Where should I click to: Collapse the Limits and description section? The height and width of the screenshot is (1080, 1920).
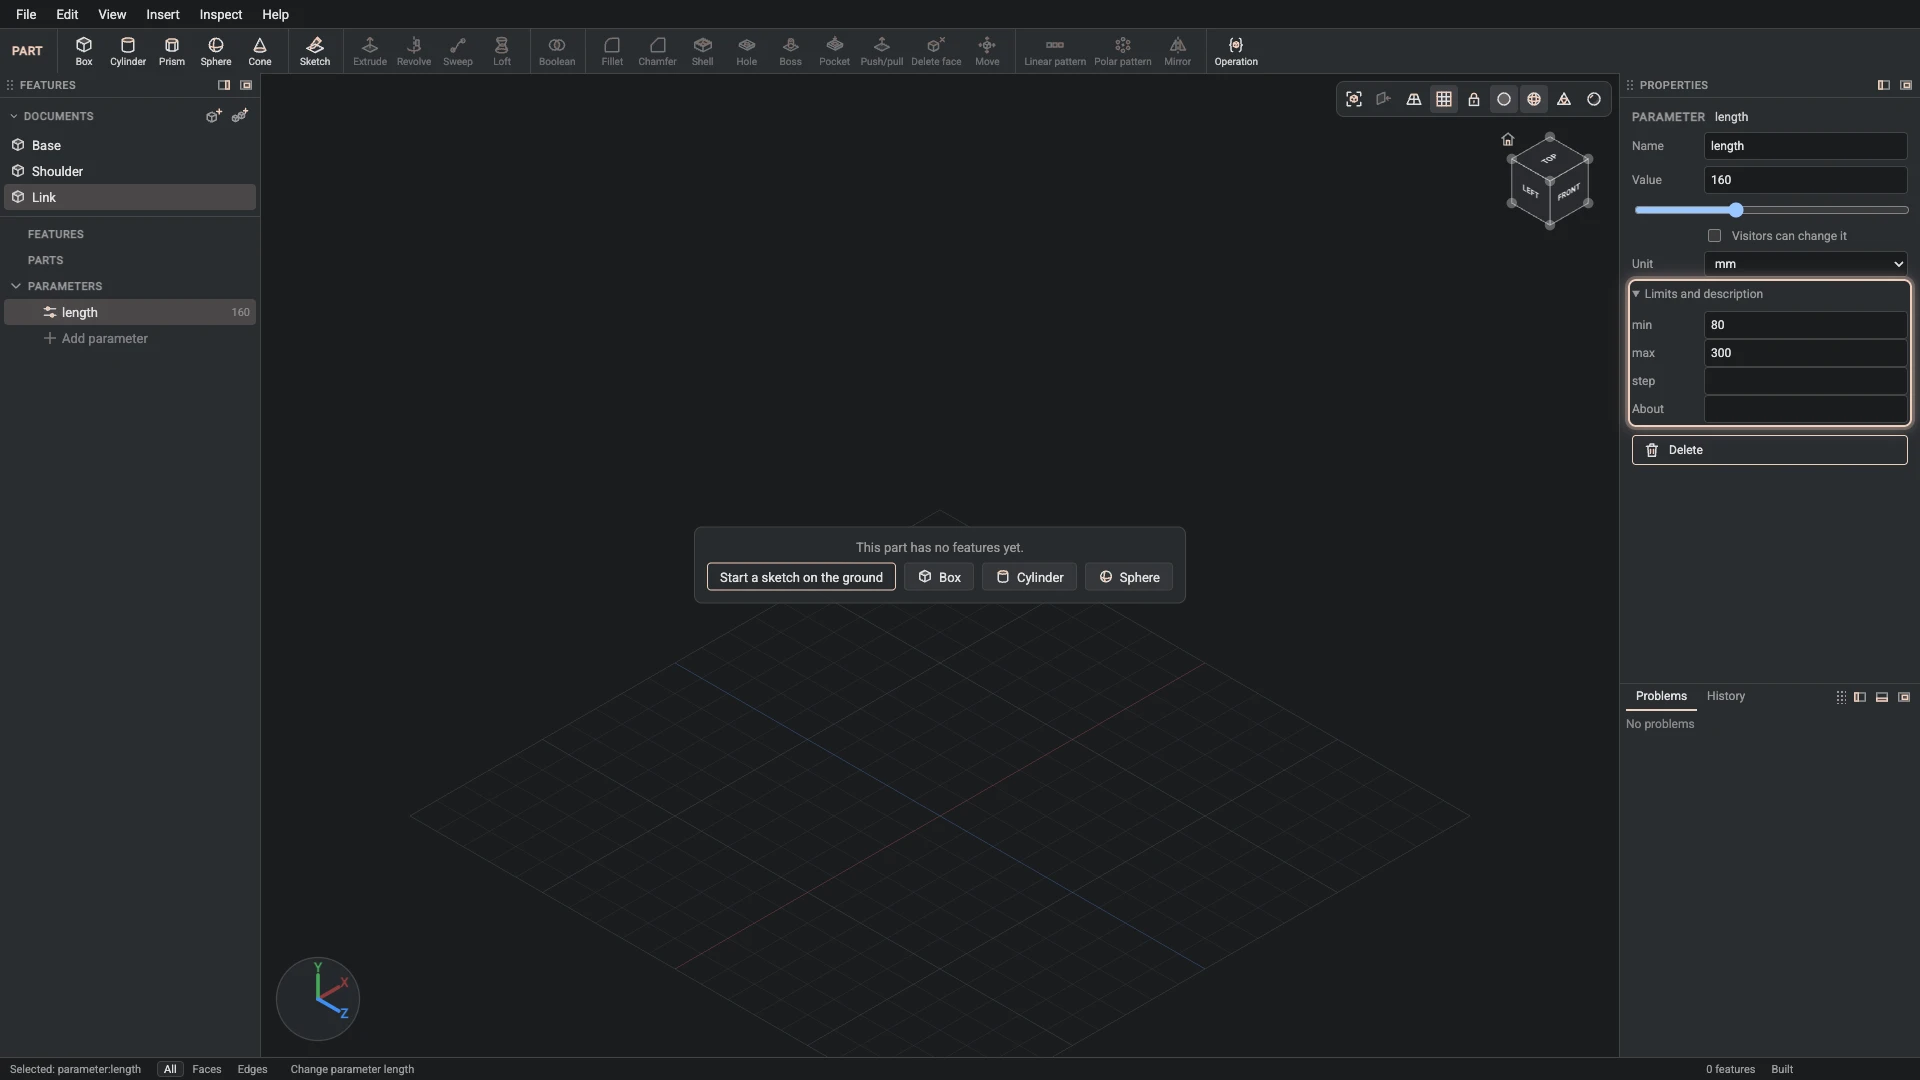click(1697, 294)
